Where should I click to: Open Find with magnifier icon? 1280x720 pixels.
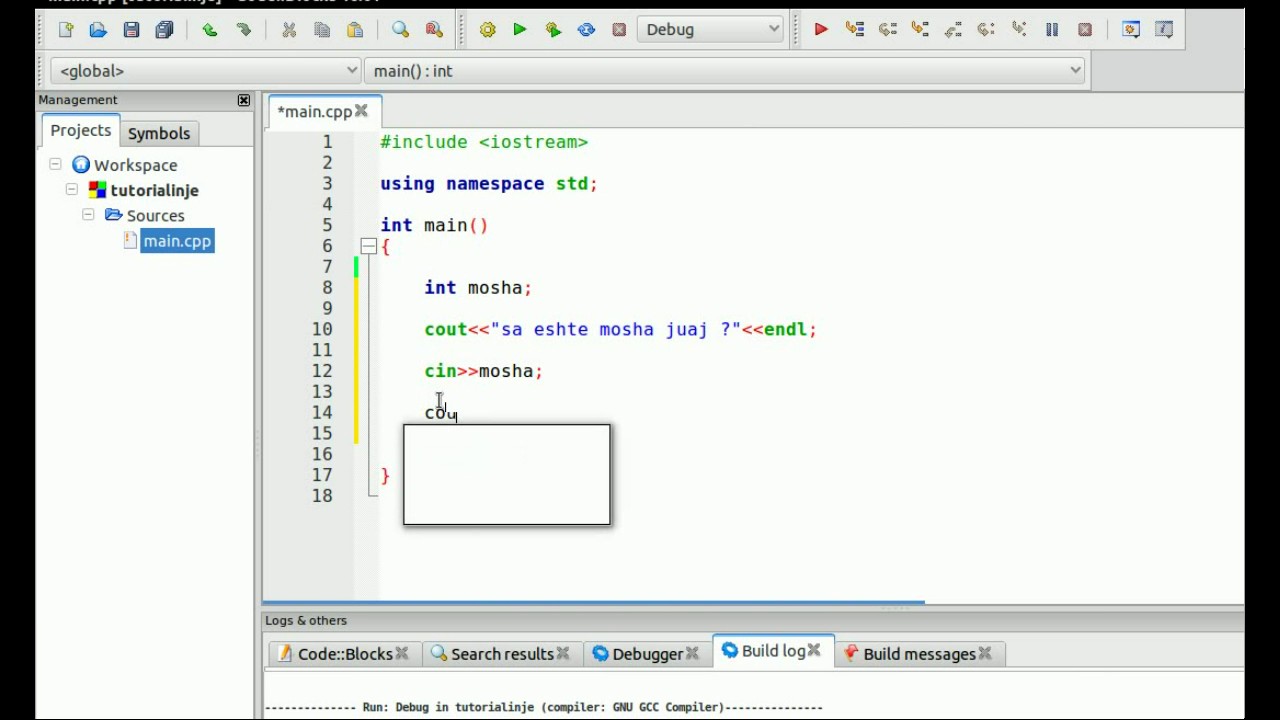tap(400, 30)
